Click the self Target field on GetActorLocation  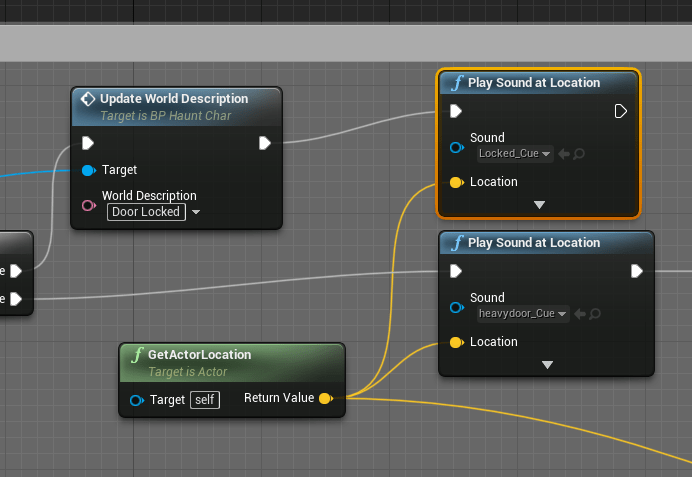205,400
